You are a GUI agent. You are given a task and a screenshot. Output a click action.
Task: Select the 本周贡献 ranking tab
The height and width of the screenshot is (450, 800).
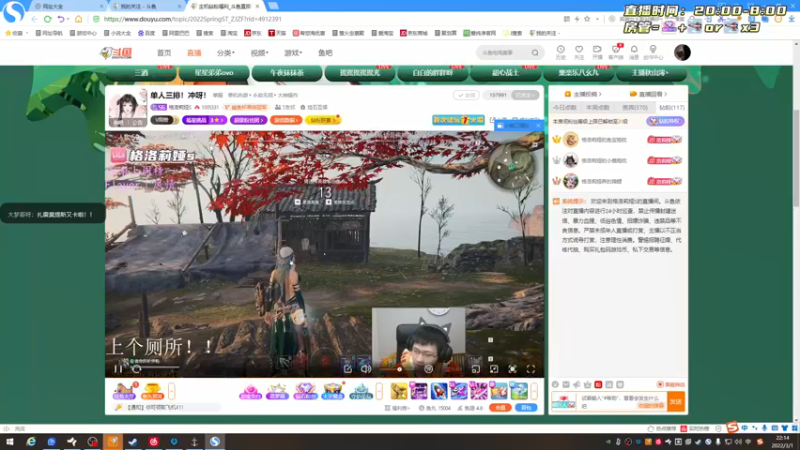[x=597, y=108]
